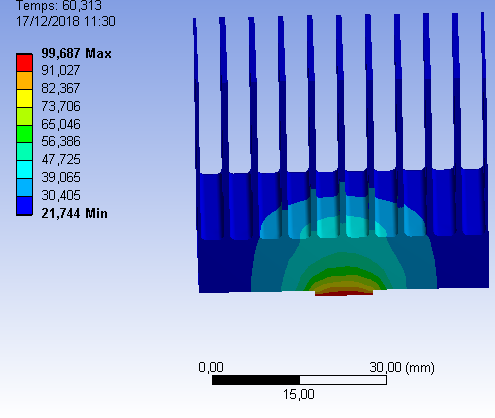
Task: Select the '30,405' legend value
Action: (x=61, y=195)
